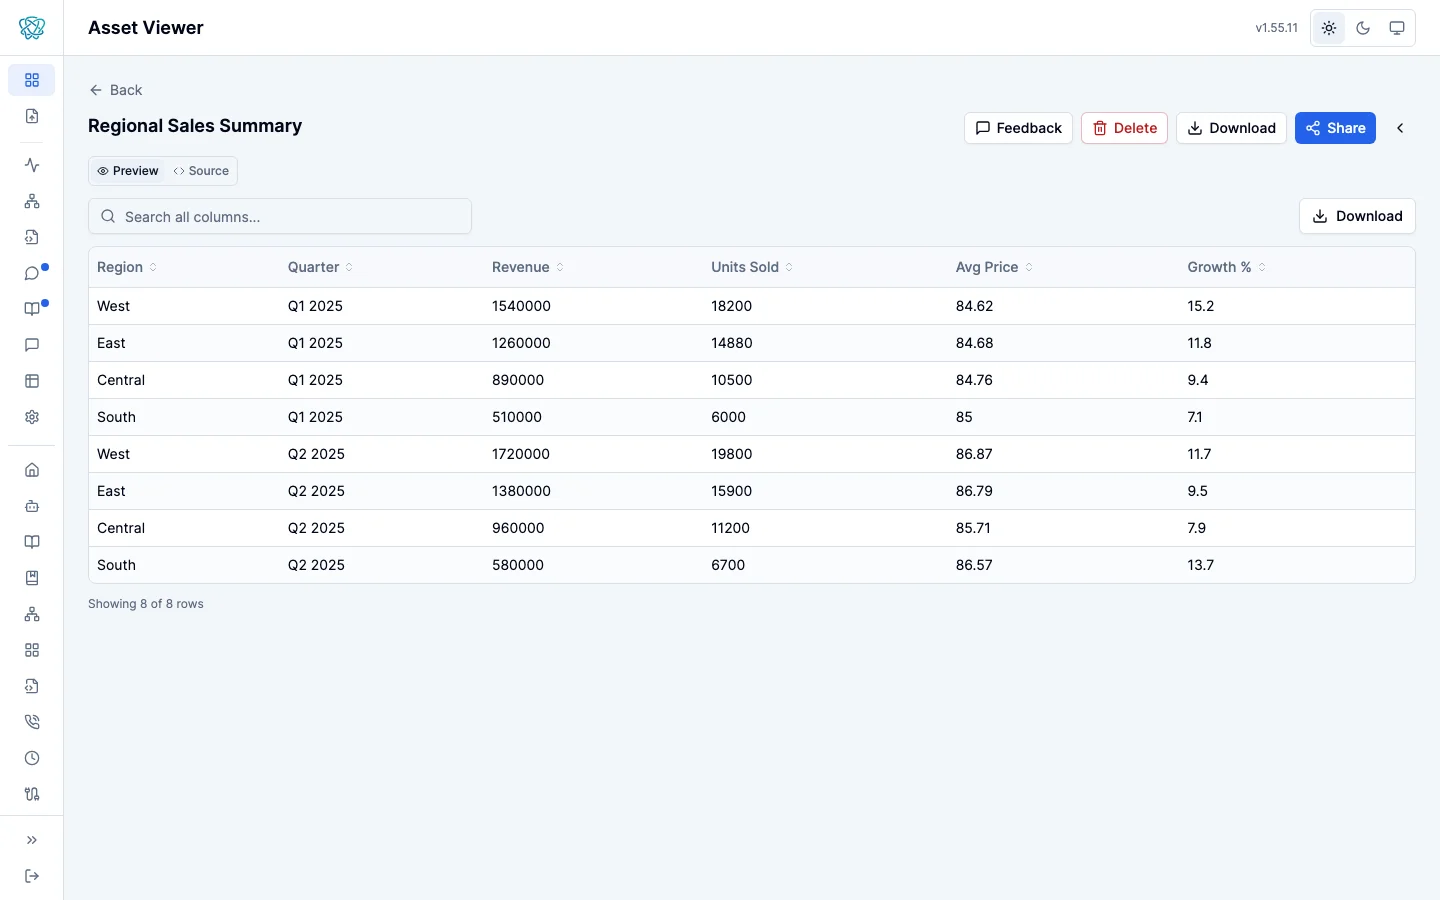Expand the sidebar with double chevron
Screen dimensions: 1440x900
(x=32, y=840)
